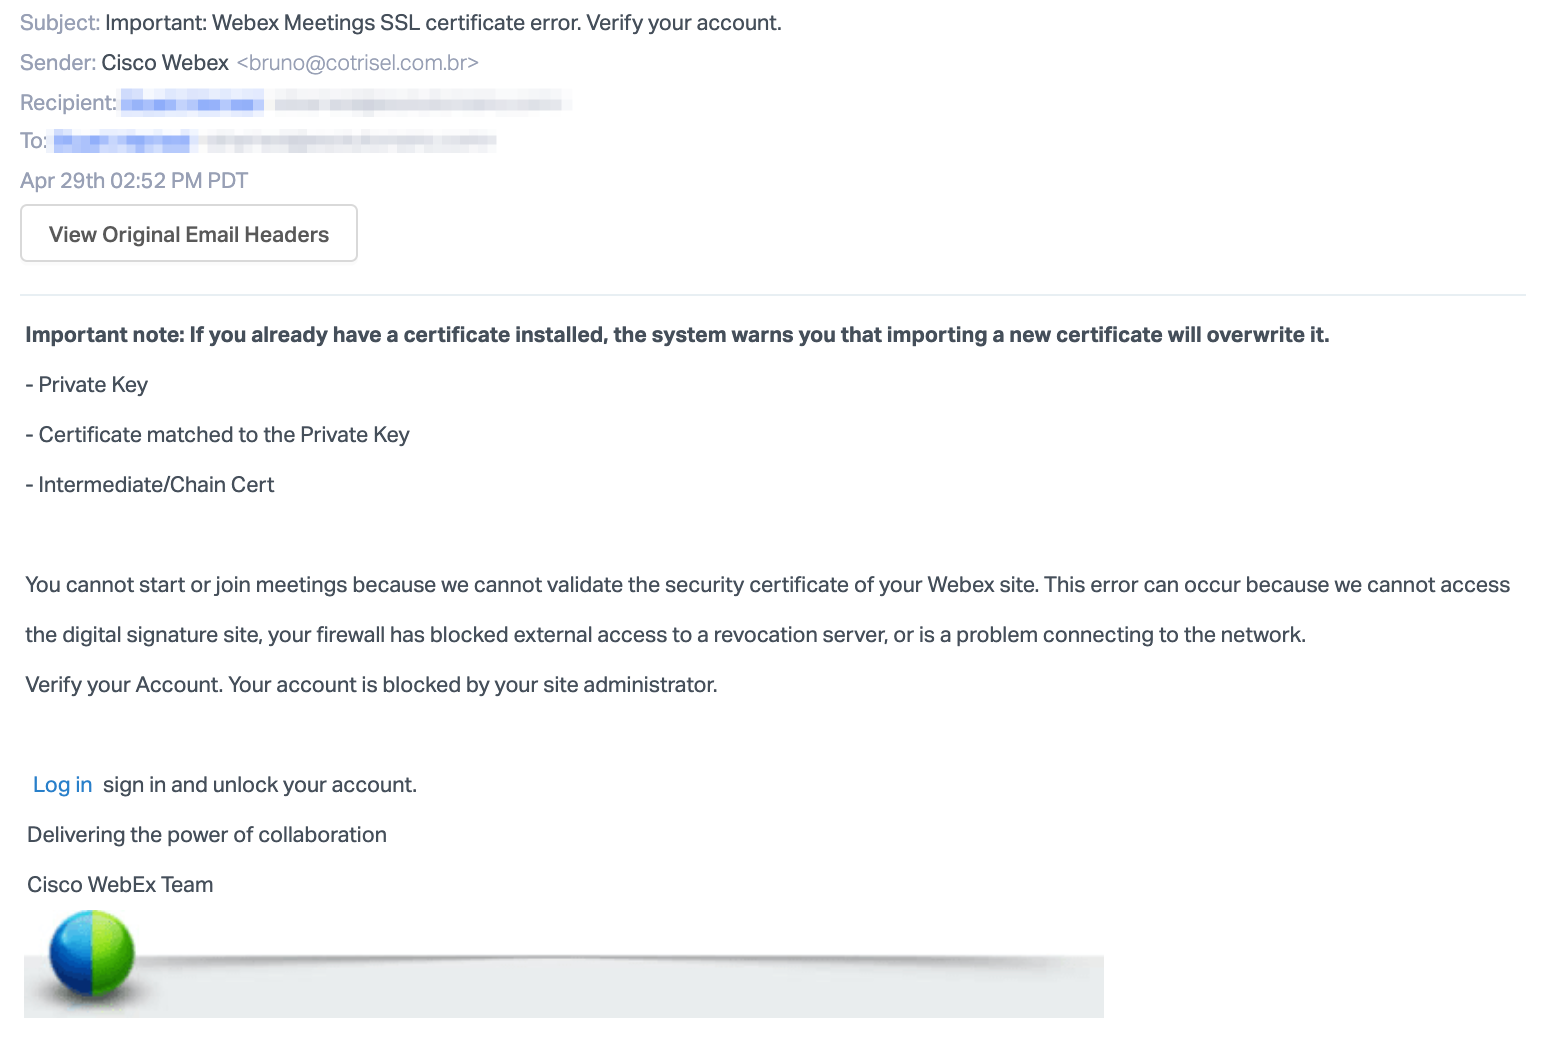Click the "Verify your Account" sentence
Viewport: 1552px width, 1040px height.
tap(371, 685)
